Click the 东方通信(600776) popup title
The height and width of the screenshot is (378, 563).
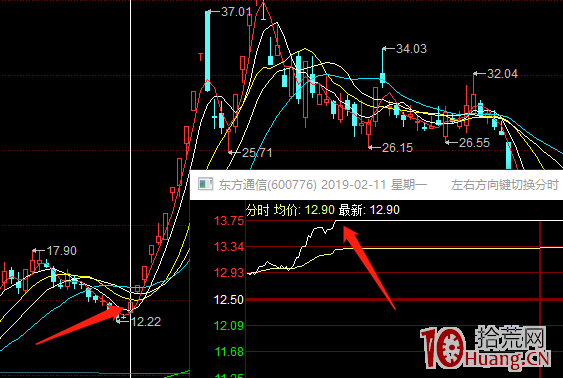point(267,185)
